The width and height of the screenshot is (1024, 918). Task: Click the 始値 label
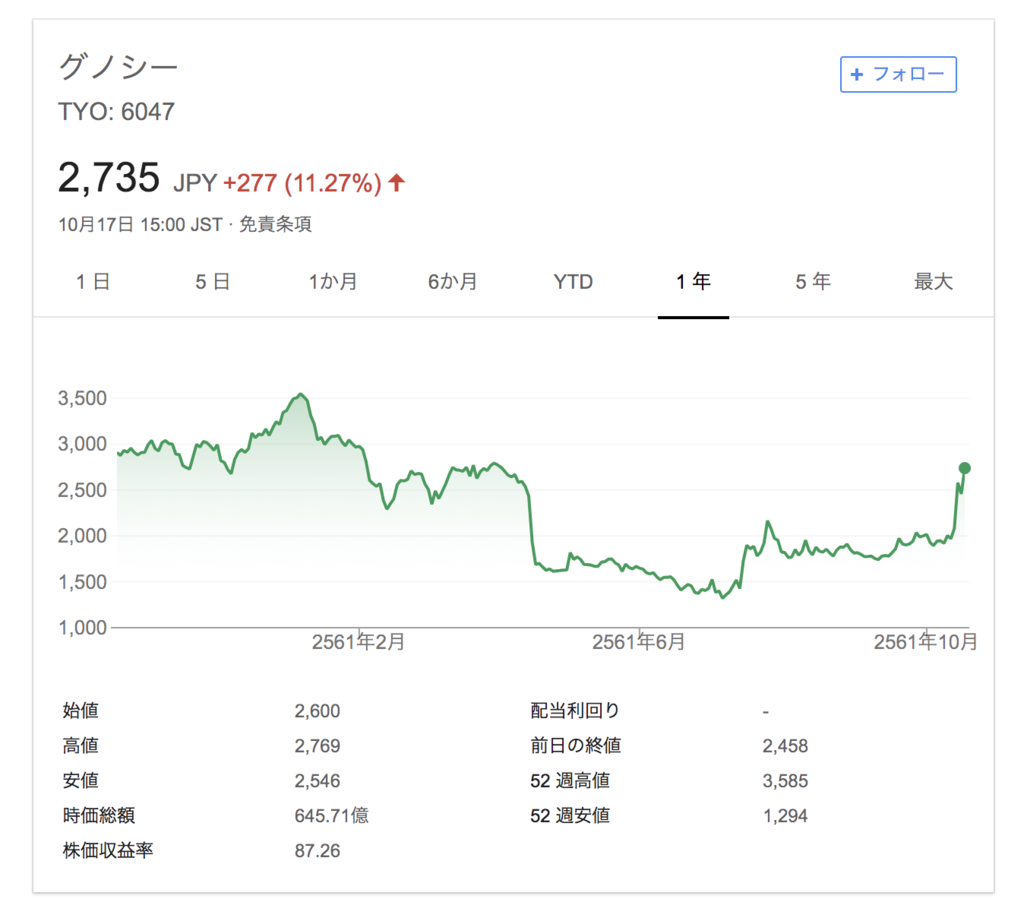pos(80,710)
